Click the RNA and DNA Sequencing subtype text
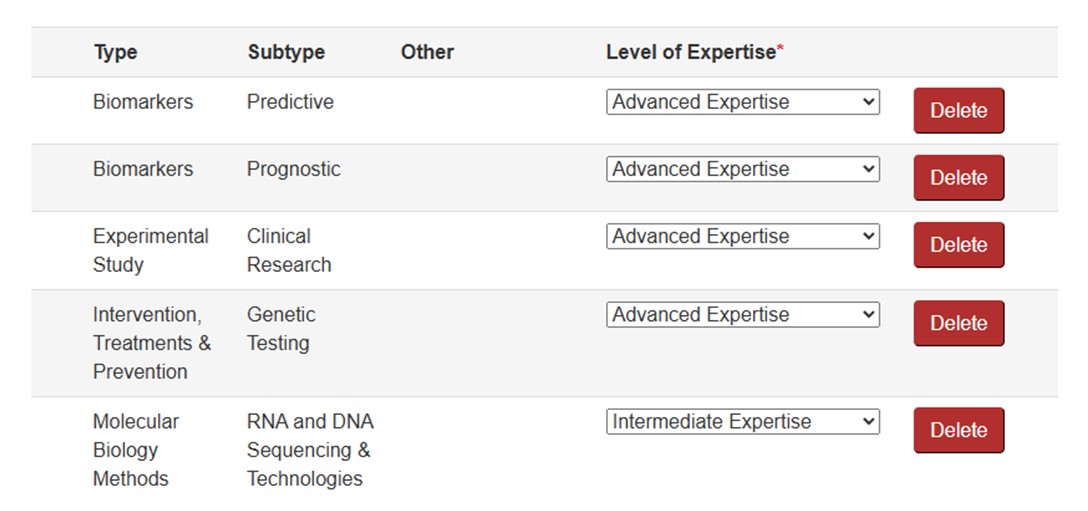This screenshot has width=1088, height=511. [x=309, y=450]
